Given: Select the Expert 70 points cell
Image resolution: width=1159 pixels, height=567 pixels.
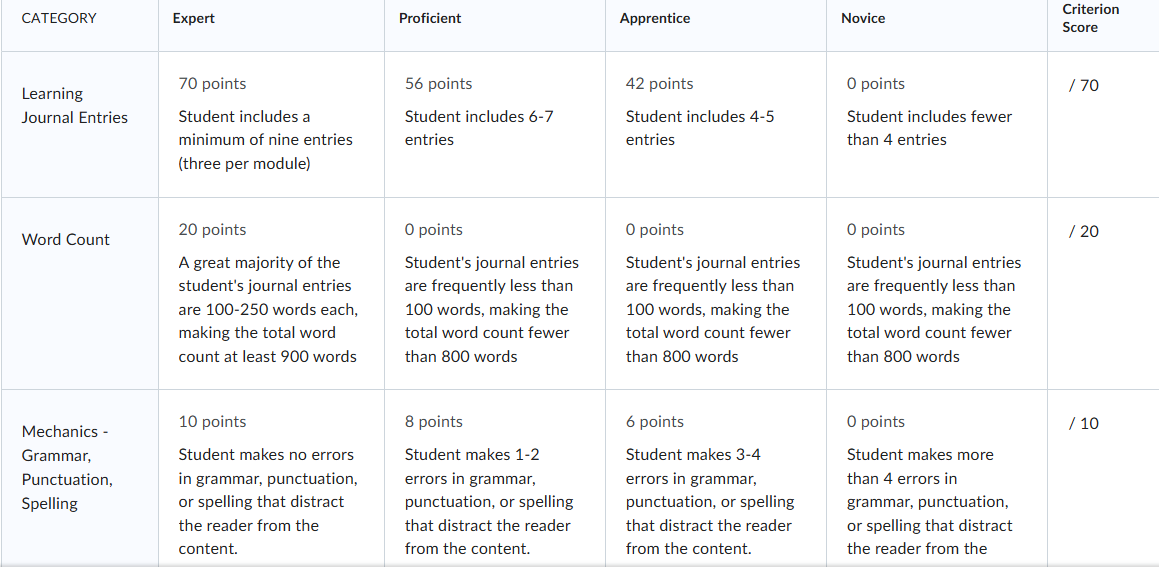Looking at the screenshot, I should tap(271, 124).
